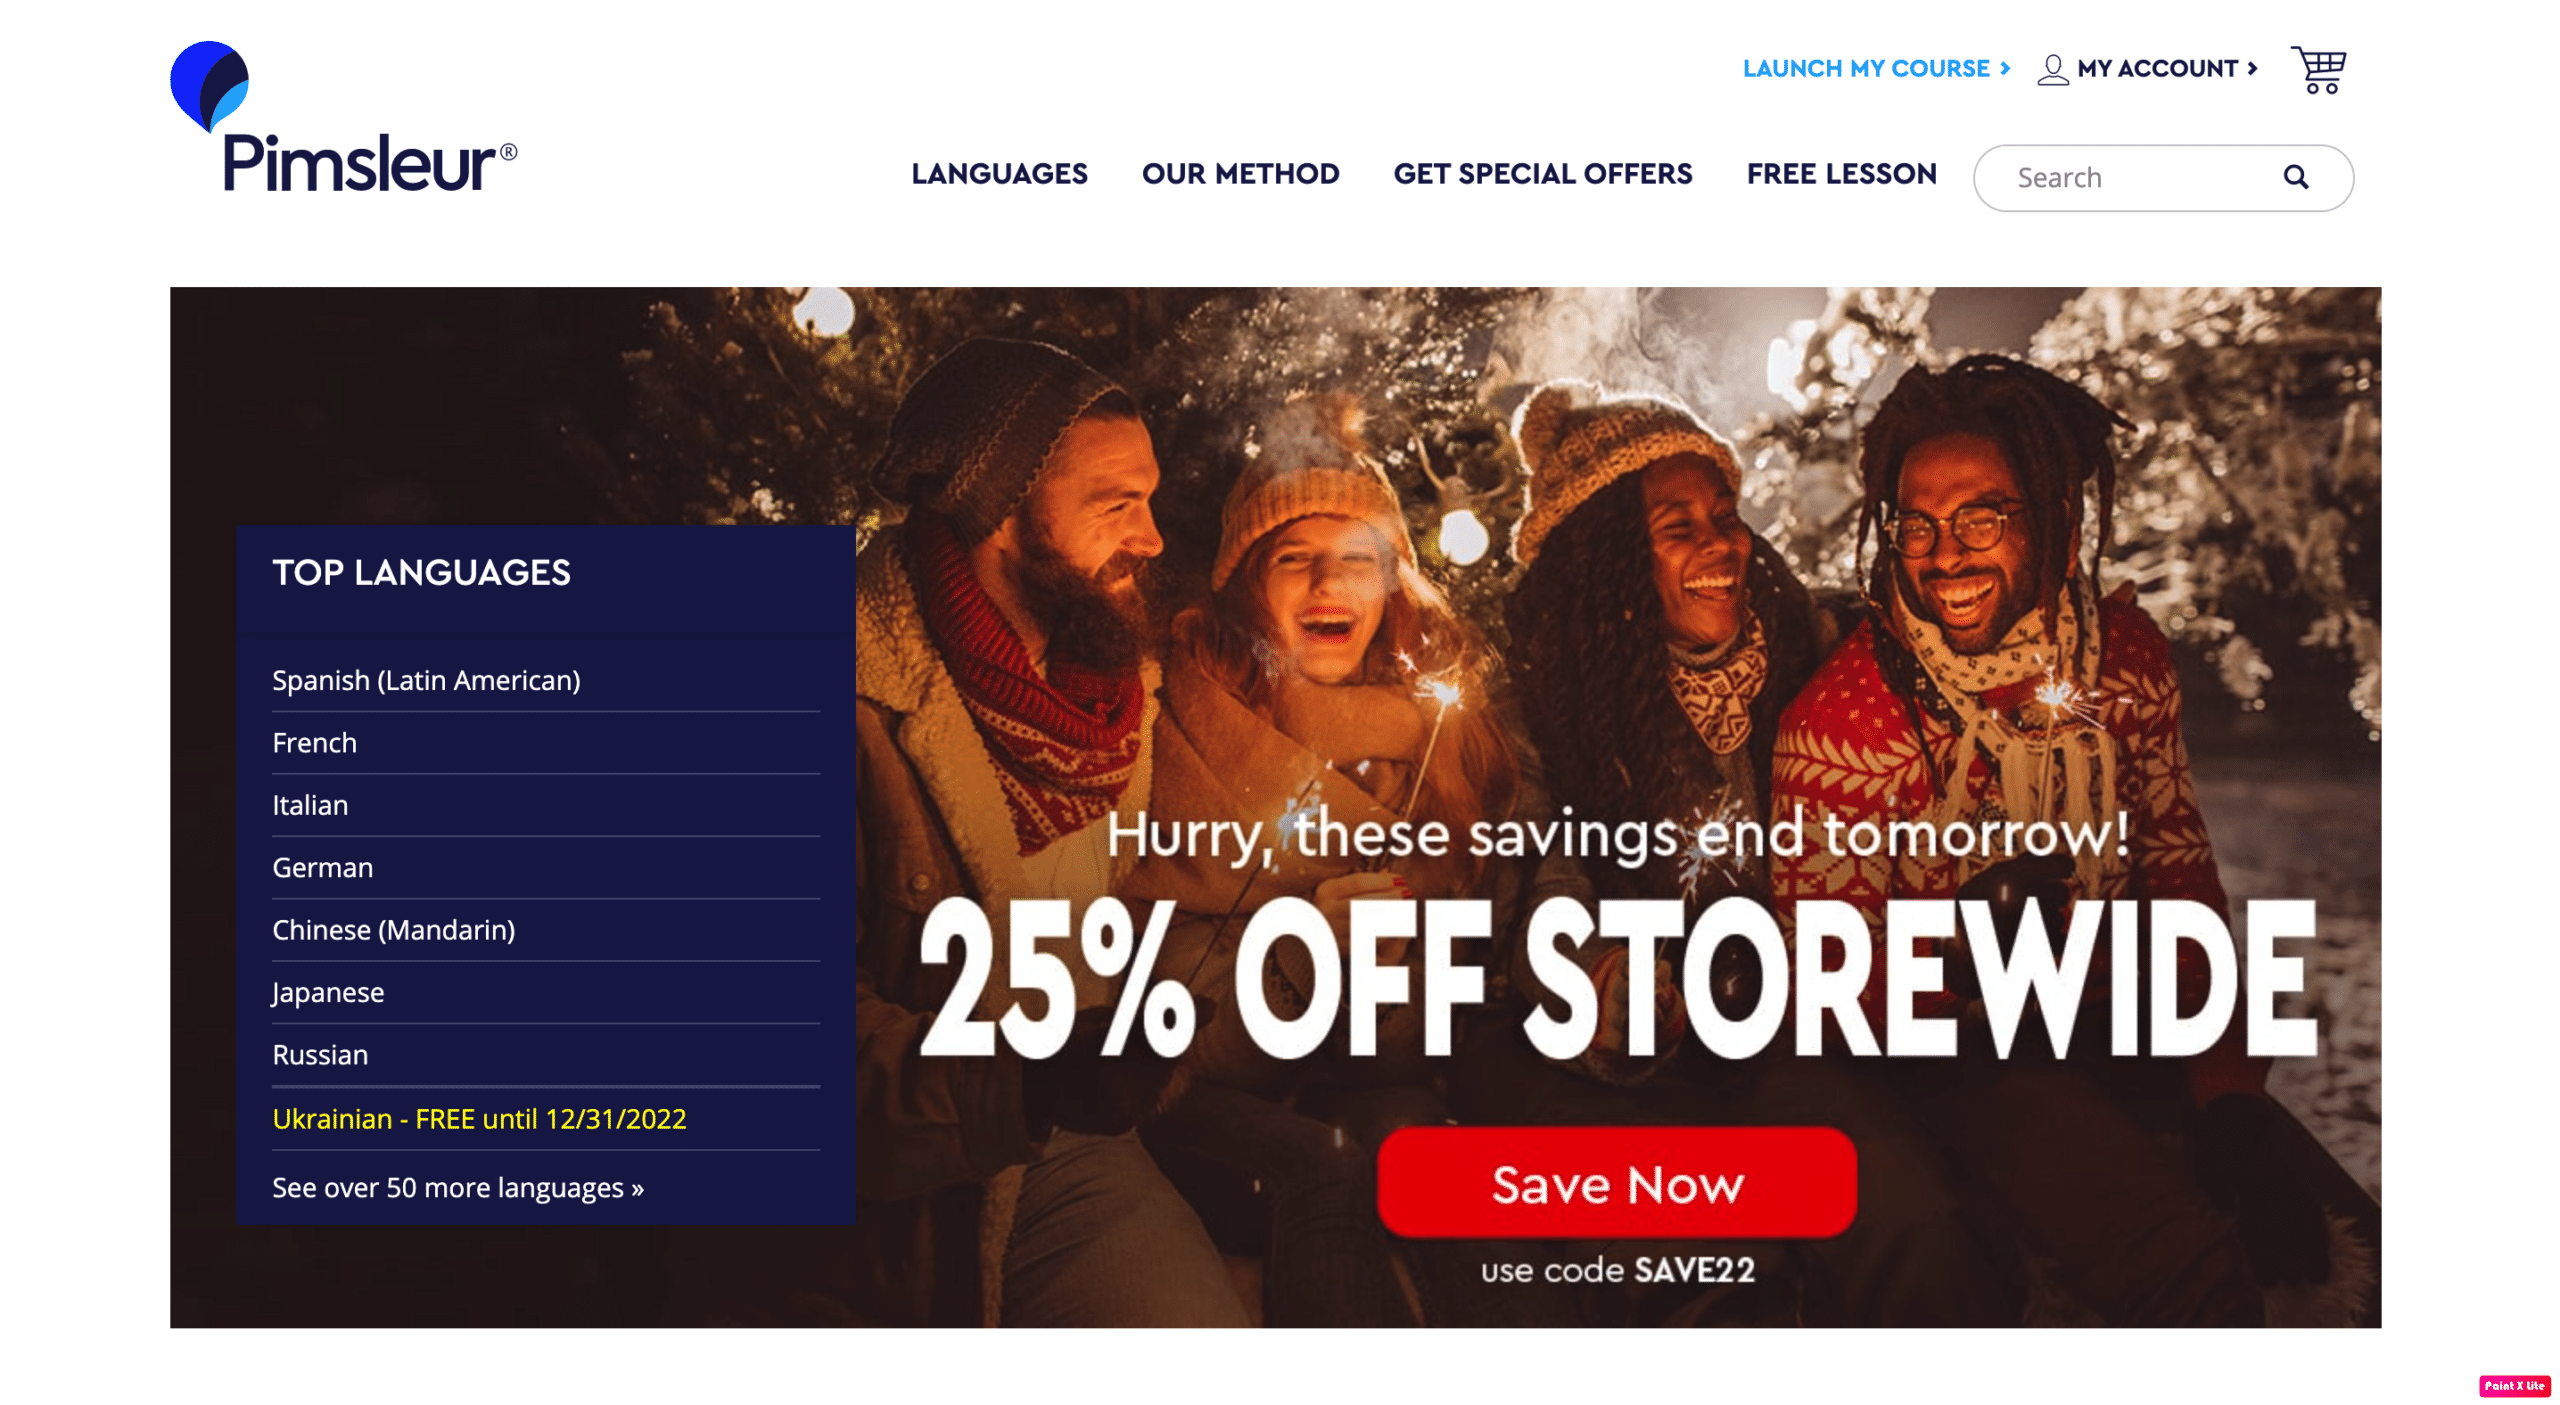Click the Ukrainian FREE language link

(x=481, y=1116)
